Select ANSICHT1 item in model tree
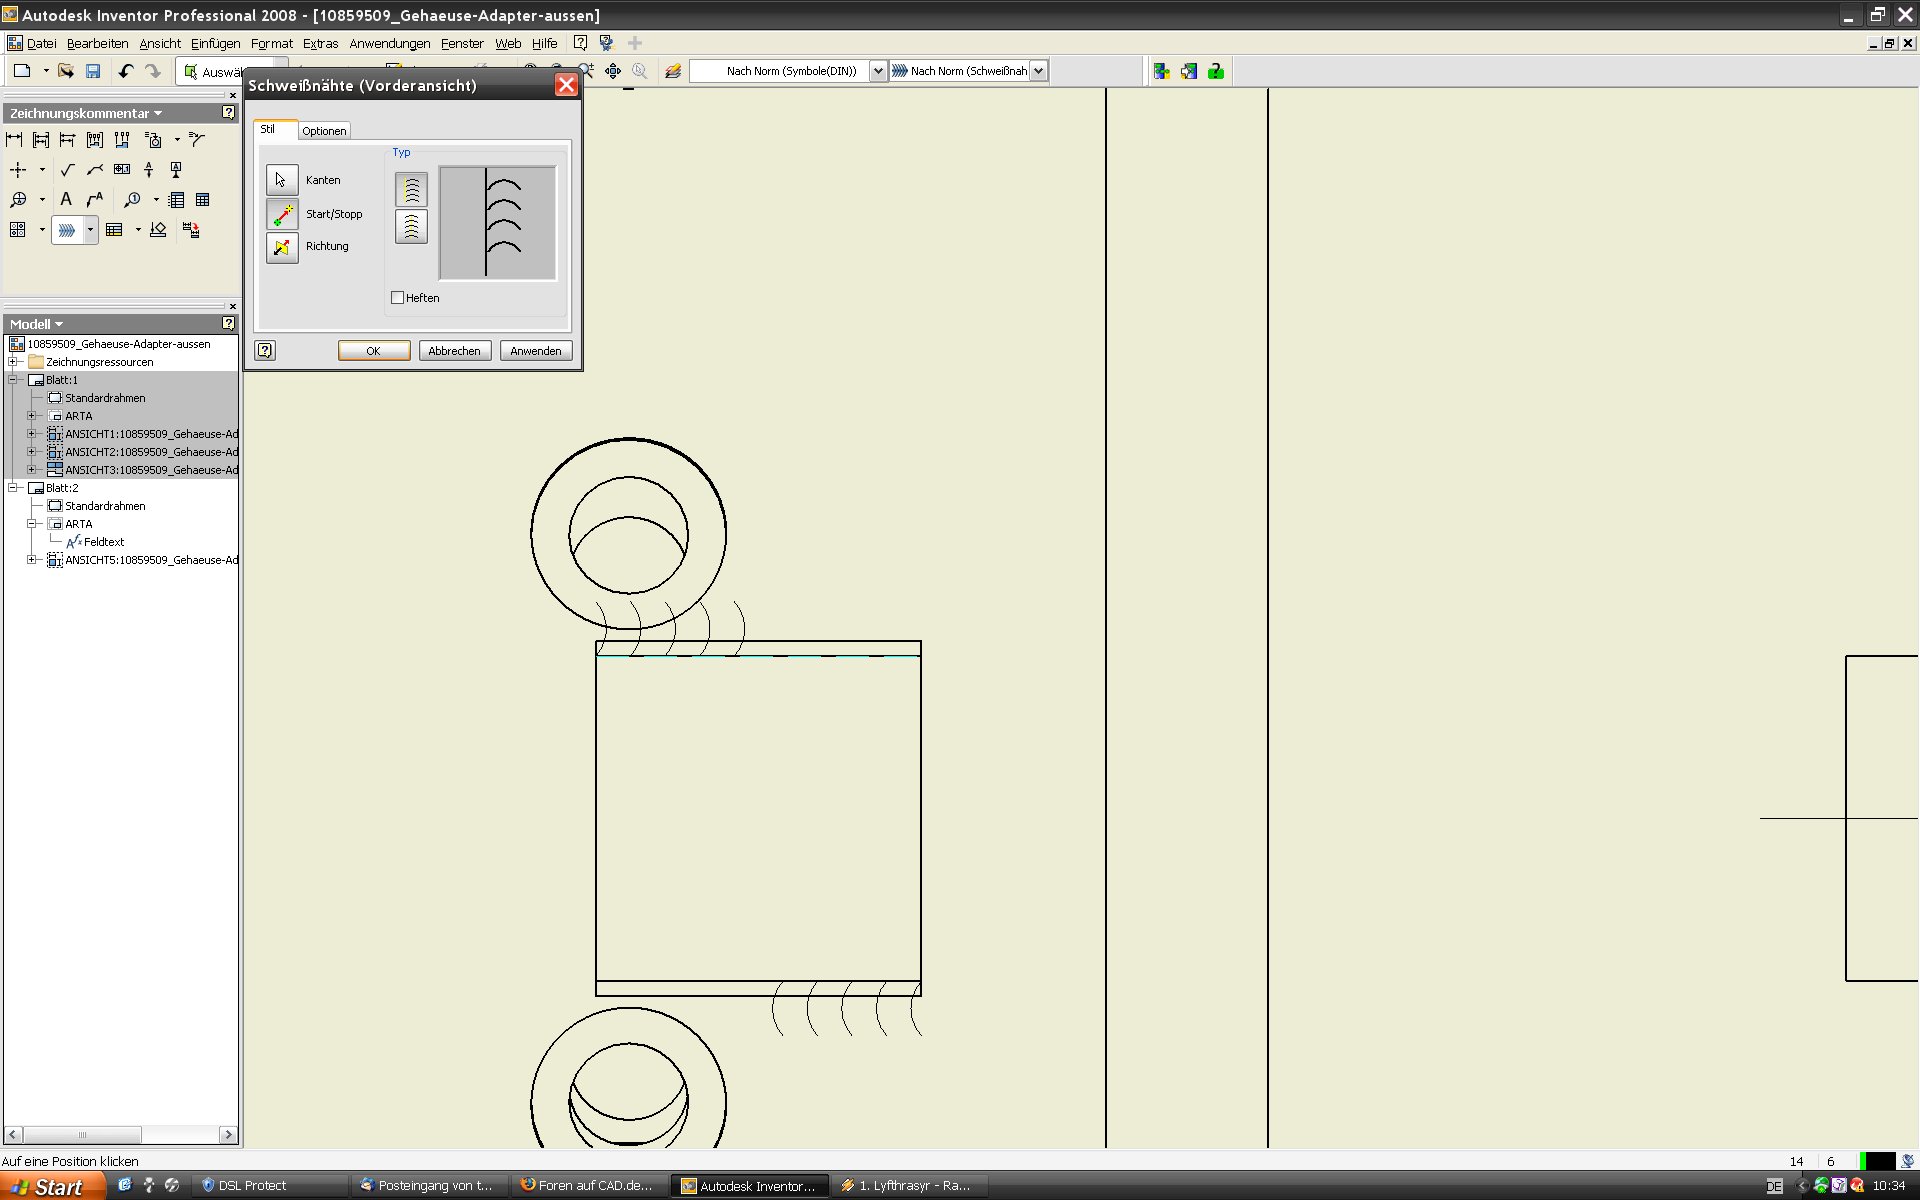The width and height of the screenshot is (1920, 1200). coord(151,434)
